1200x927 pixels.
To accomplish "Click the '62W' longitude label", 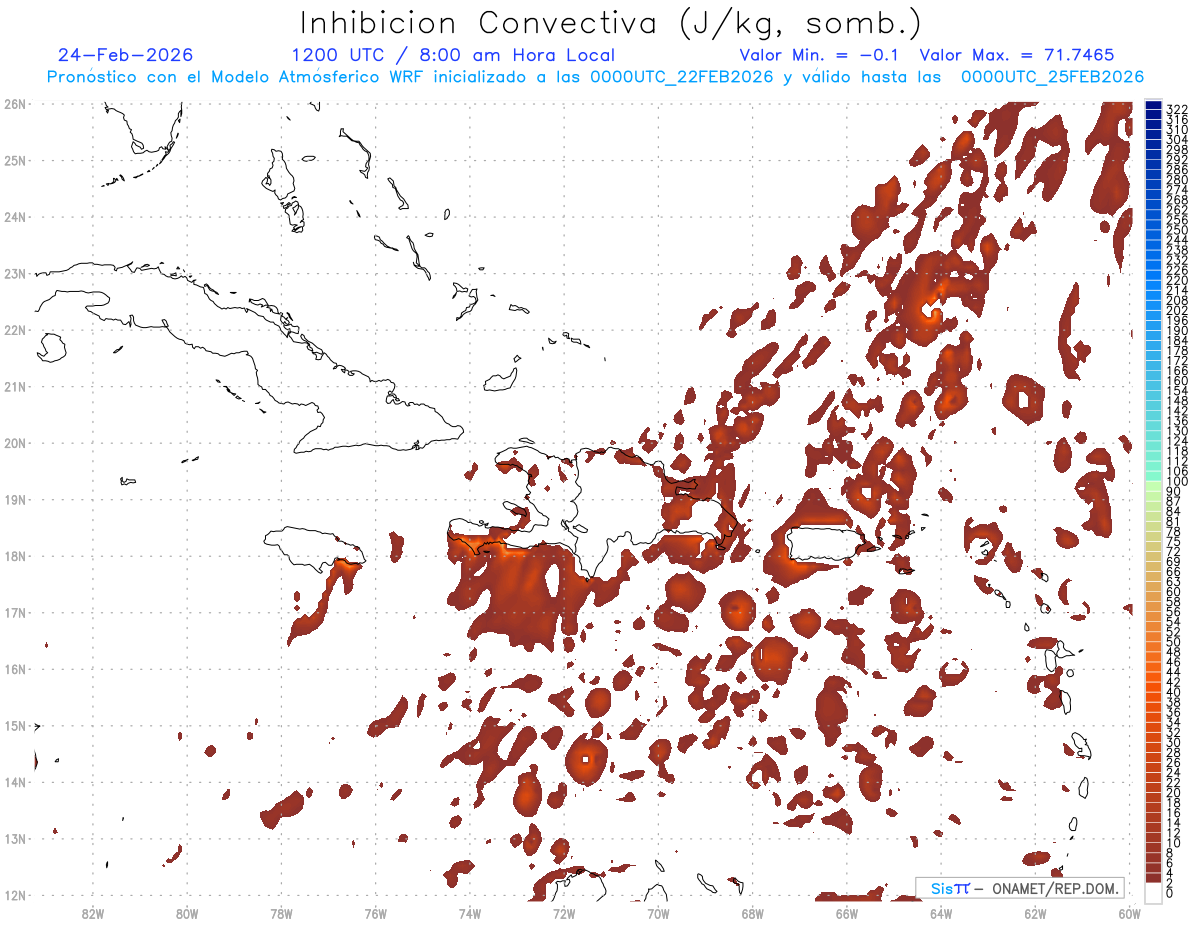I will [x=1035, y=913].
